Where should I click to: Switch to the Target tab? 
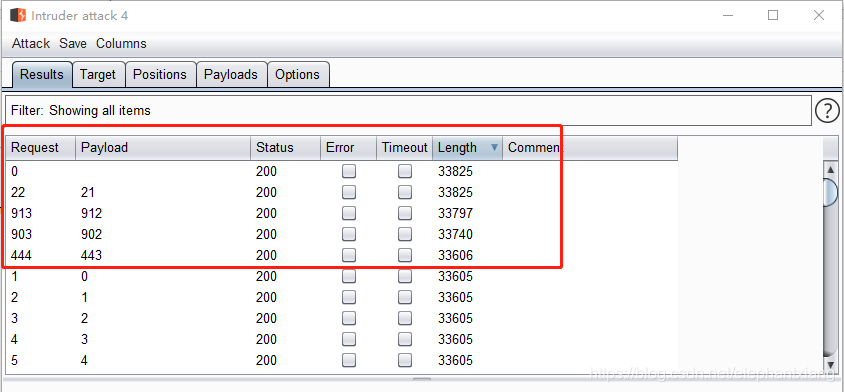pos(98,74)
